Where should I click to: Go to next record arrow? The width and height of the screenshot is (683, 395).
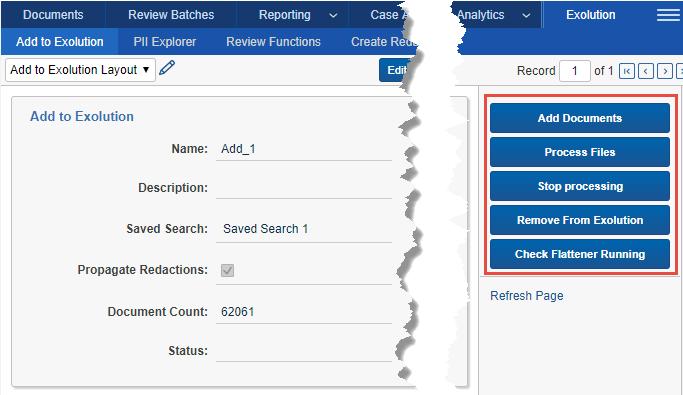coord(665,71)
